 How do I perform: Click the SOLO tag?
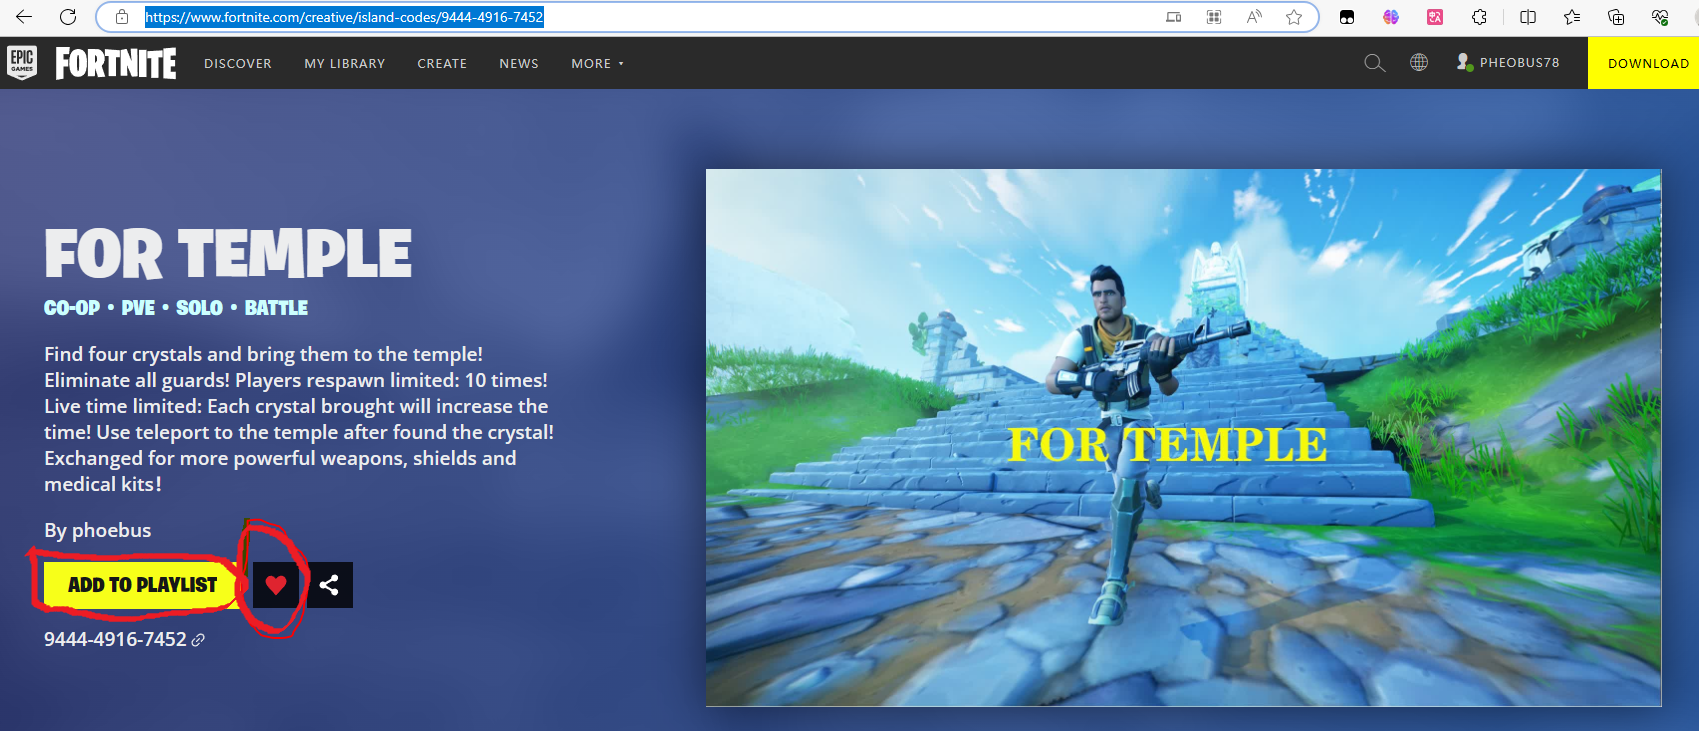[199, 308]
